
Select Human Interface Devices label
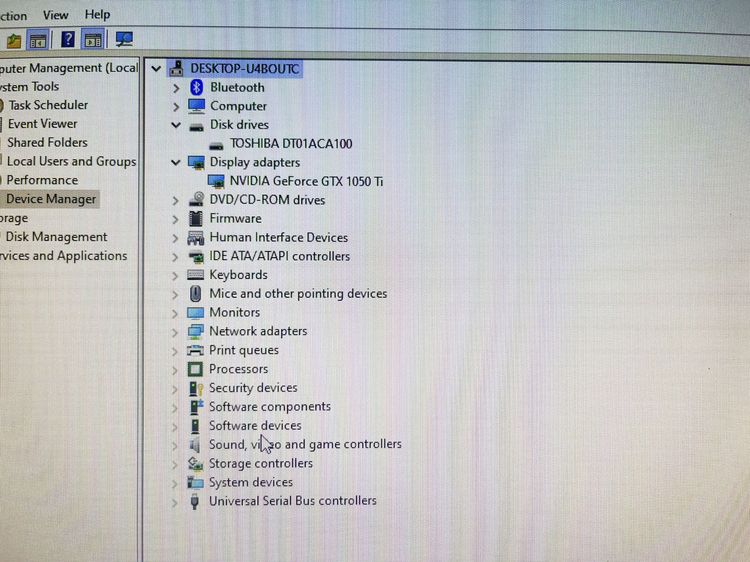278,237
